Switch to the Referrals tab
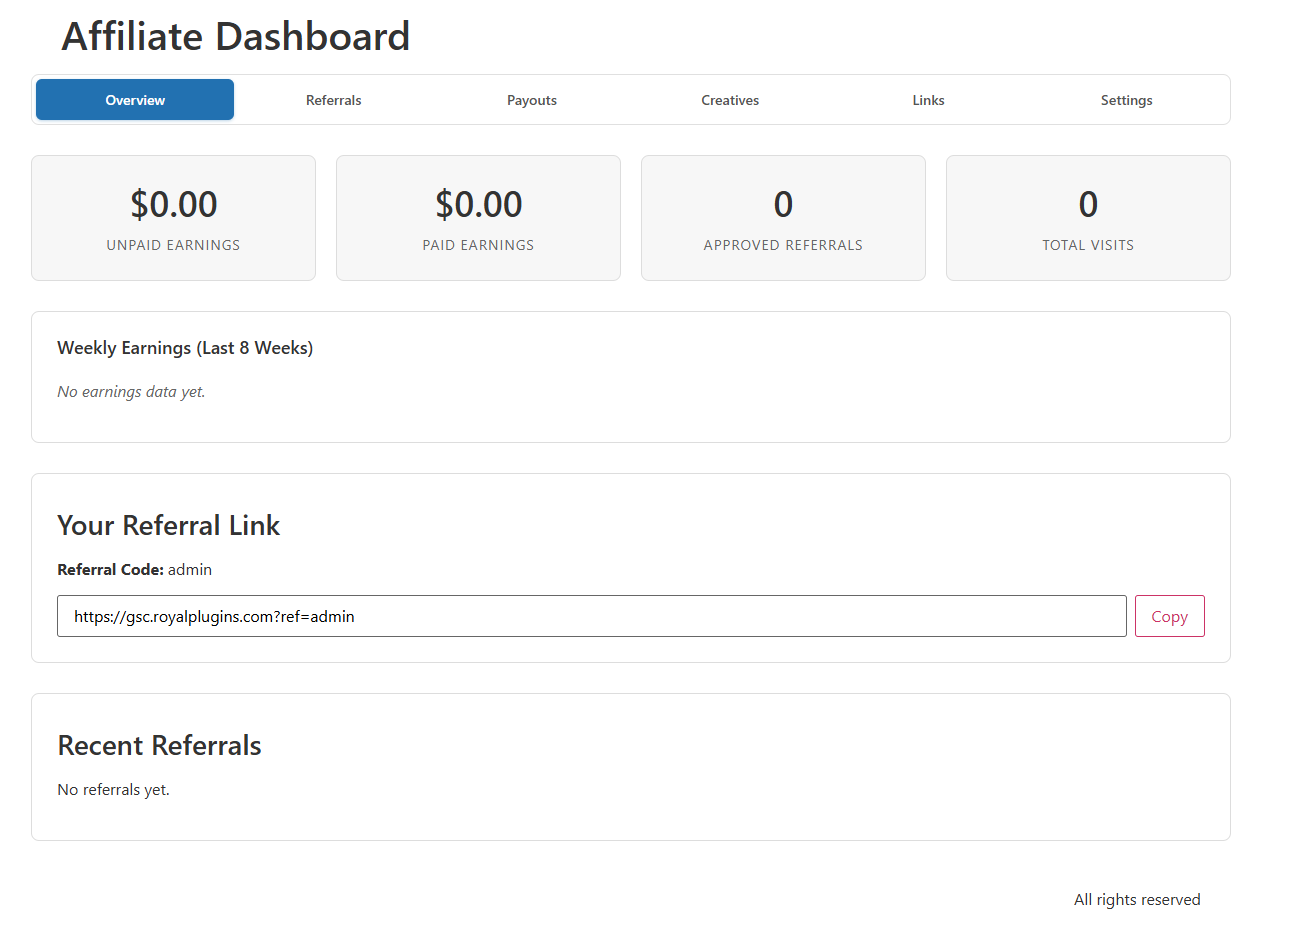 point(333,99)
